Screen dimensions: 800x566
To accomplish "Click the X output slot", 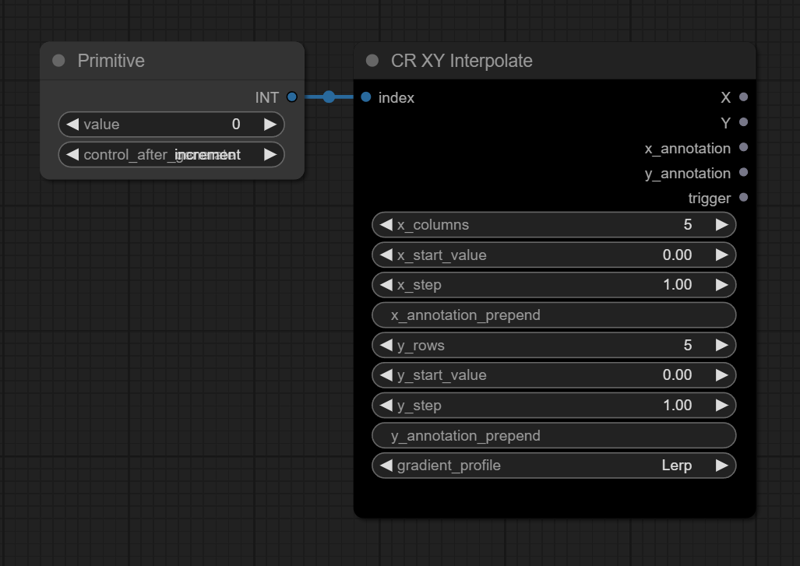I will coord(743,97).
